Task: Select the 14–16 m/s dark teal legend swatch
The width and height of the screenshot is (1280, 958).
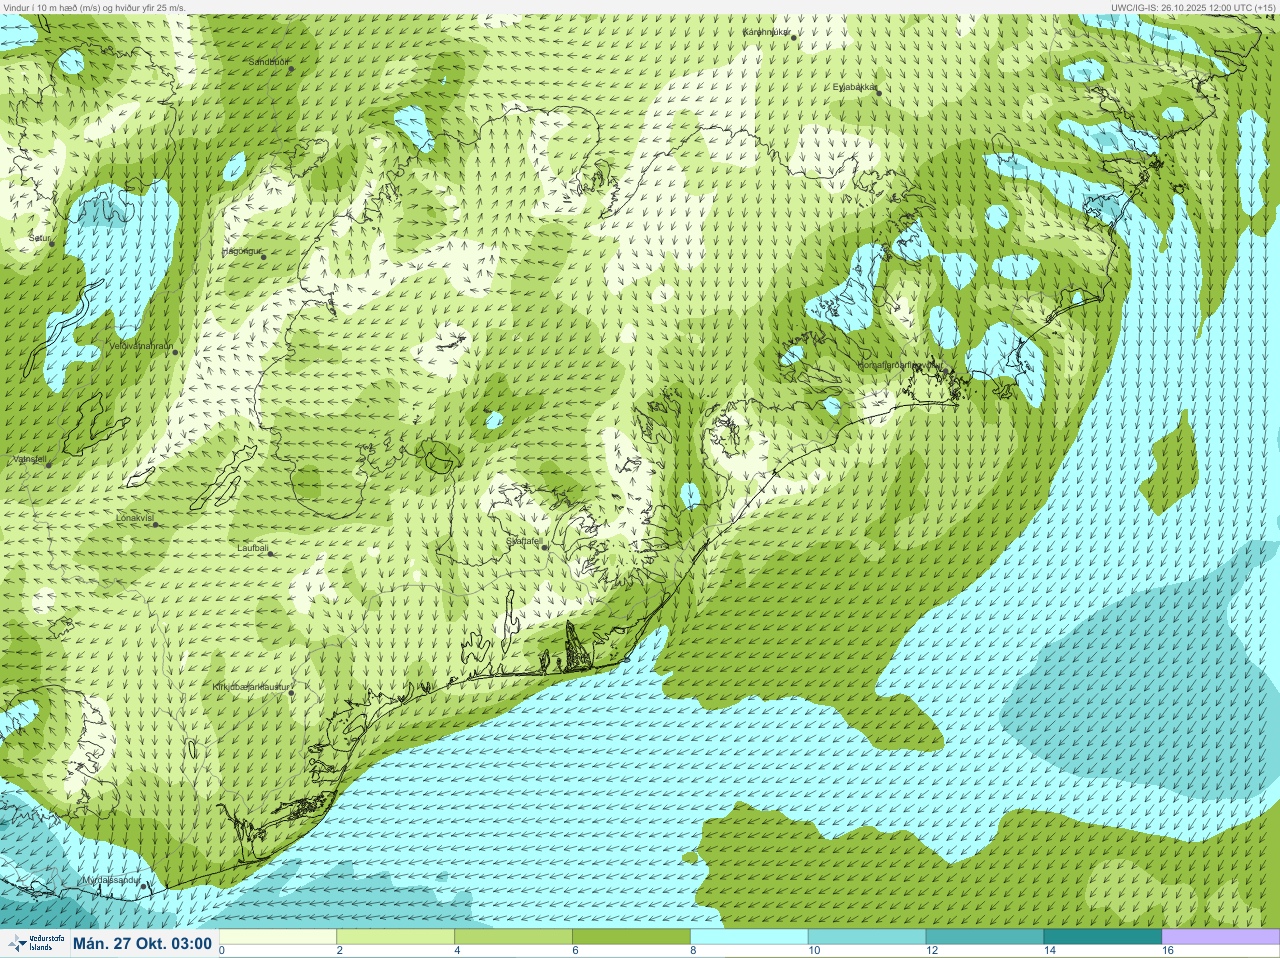Action: (x=1103, y=937)
